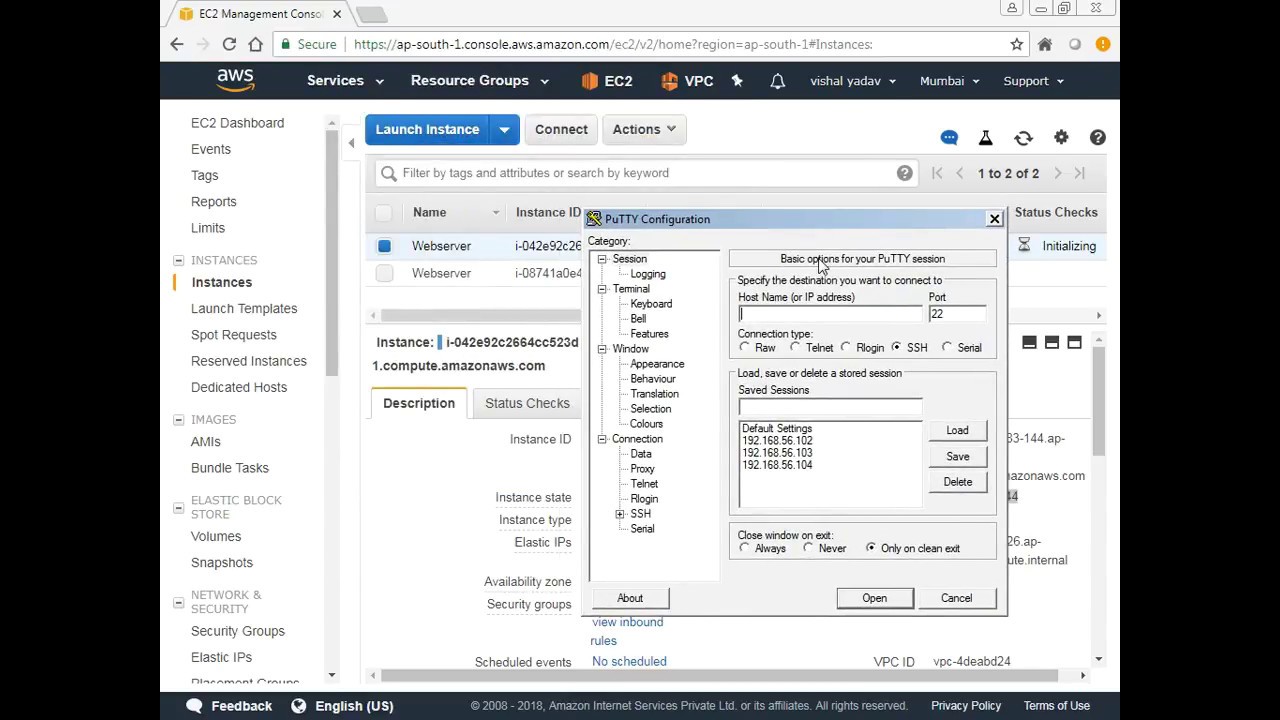Open table settings gear icon

[1061, 137]
